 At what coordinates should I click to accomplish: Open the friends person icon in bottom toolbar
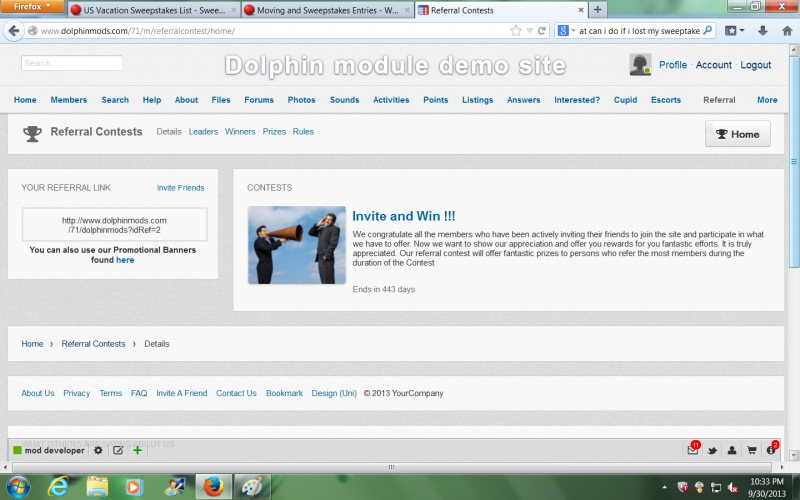732,450
